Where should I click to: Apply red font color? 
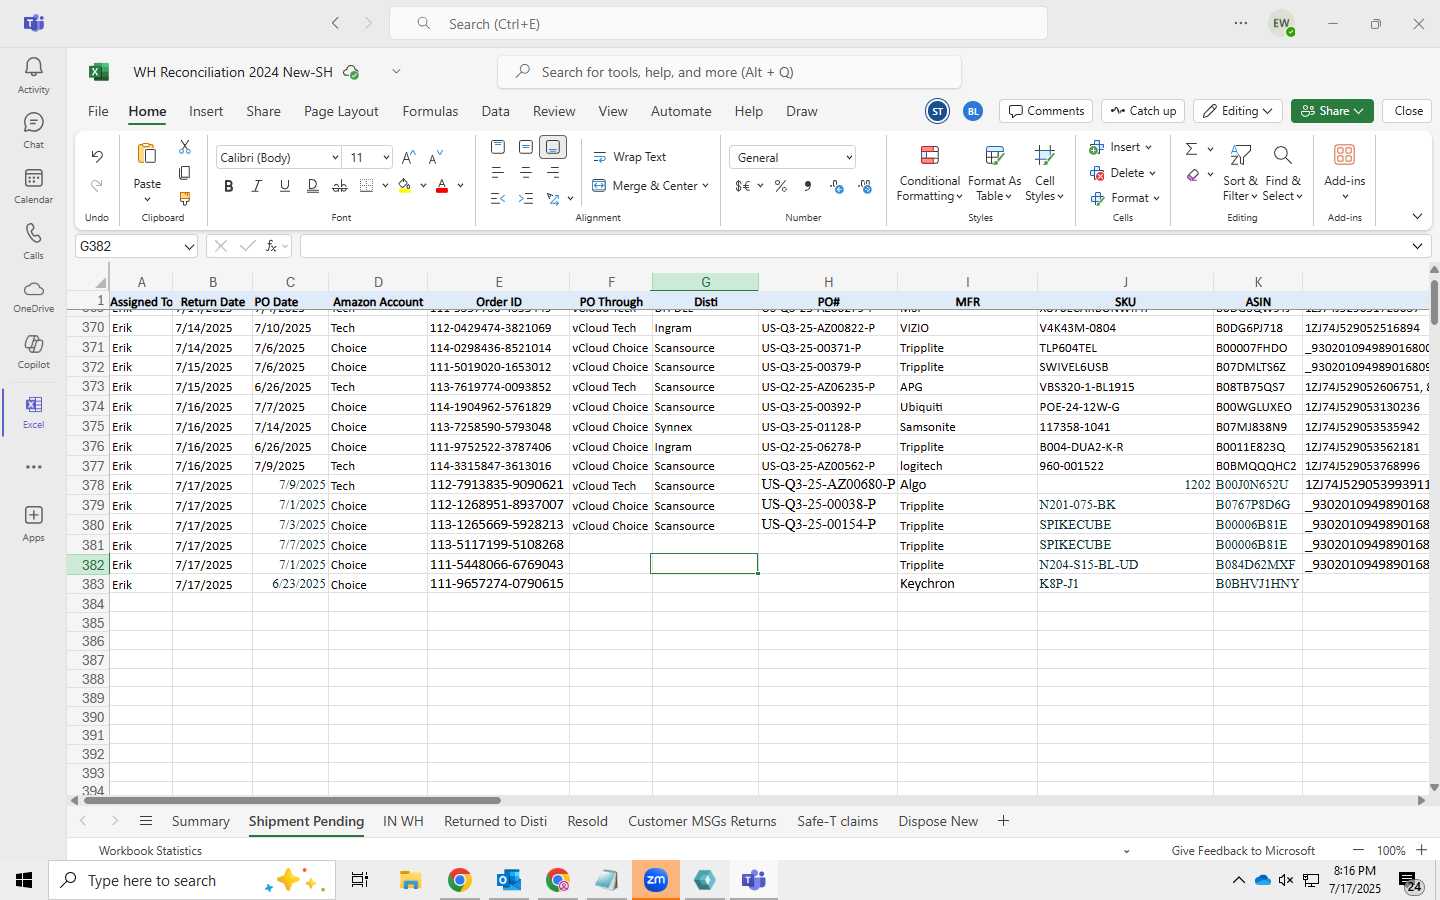pyautogui.click(x=442, y=186)
